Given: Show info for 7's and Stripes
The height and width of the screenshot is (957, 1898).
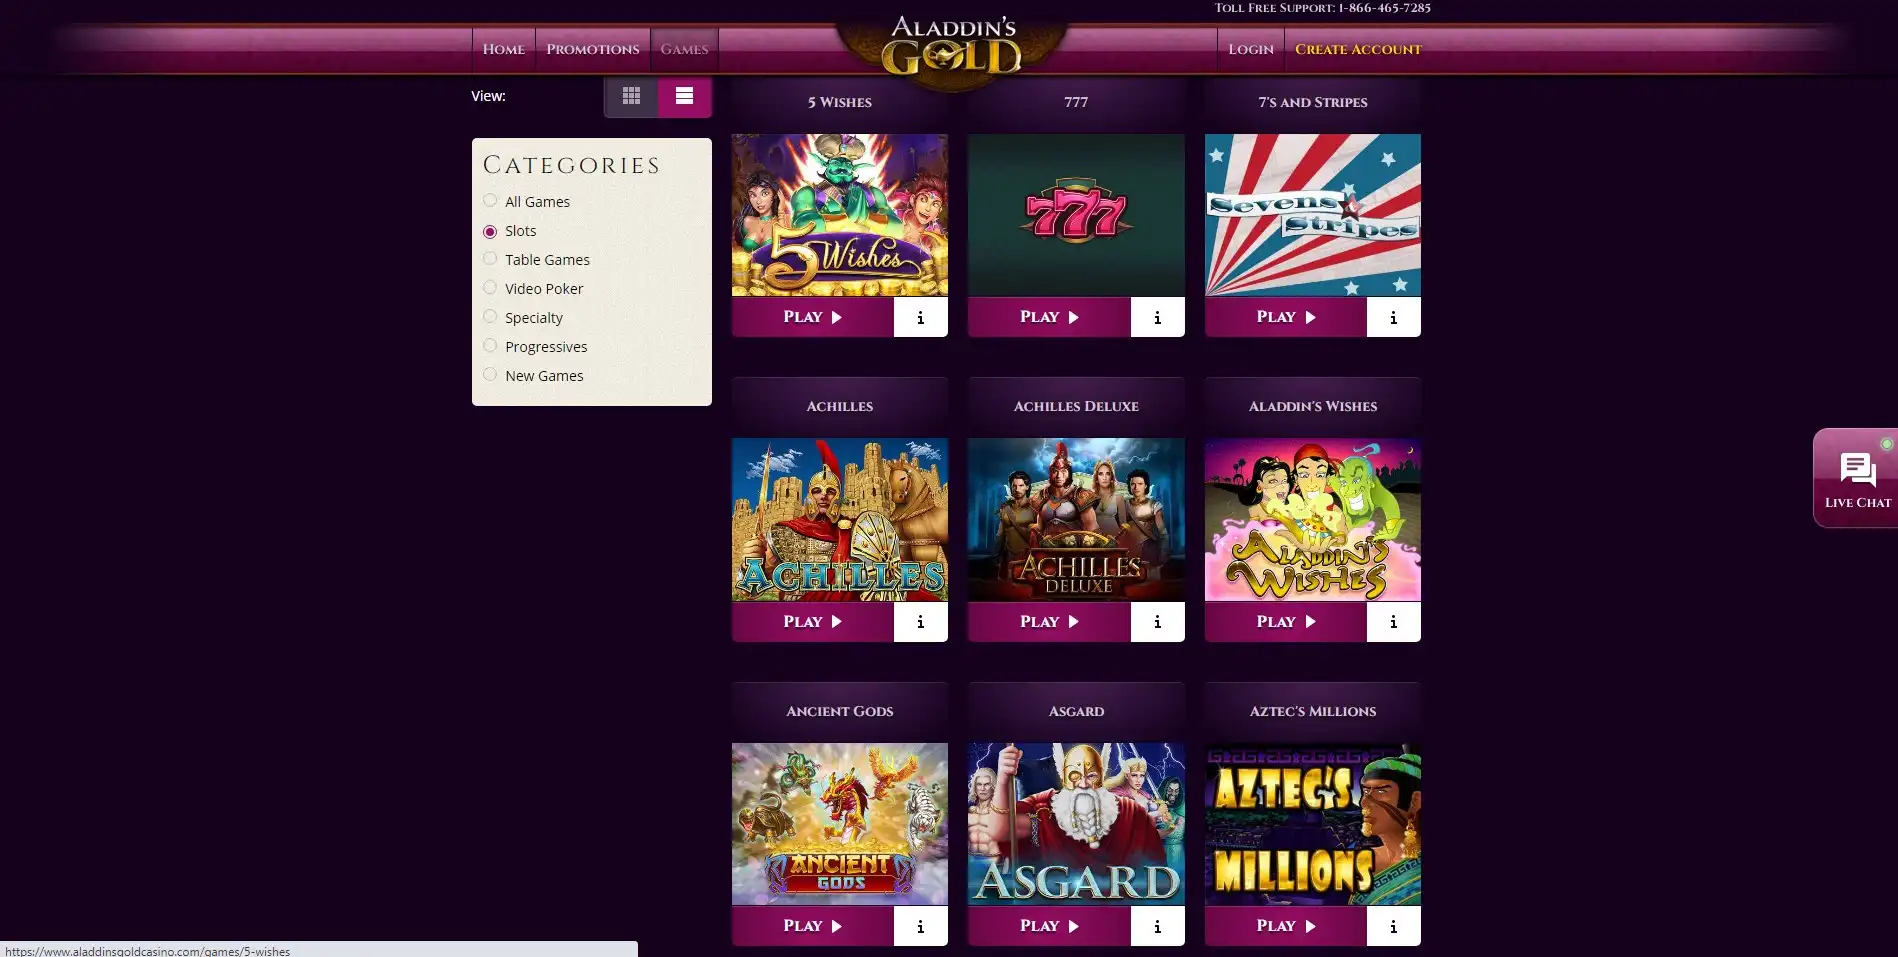Looking at the screenshot, I should tap(1393, 317).
